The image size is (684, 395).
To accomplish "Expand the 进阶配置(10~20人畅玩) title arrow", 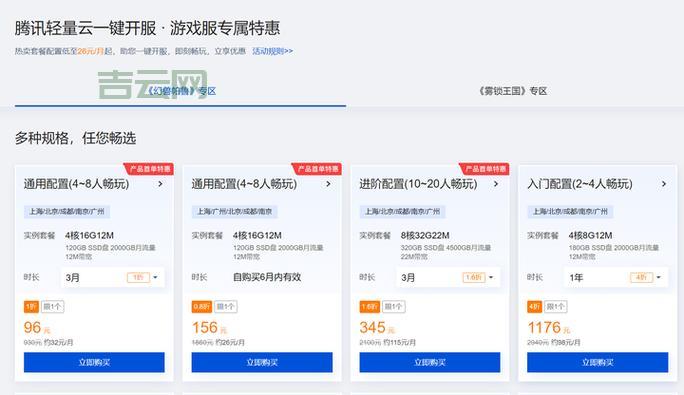I will click(496, 184).
